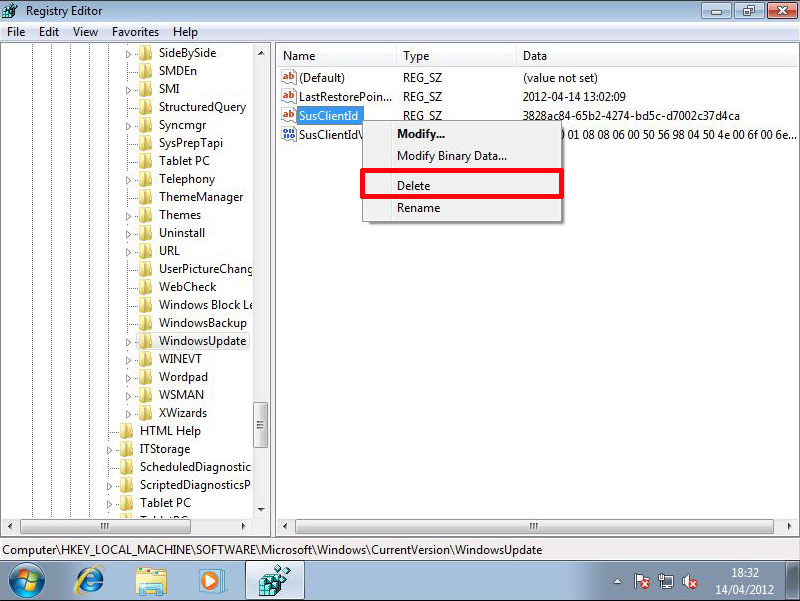Click the SusClientIdV binary value icon

pyautogui.click(x=288, y=134)
